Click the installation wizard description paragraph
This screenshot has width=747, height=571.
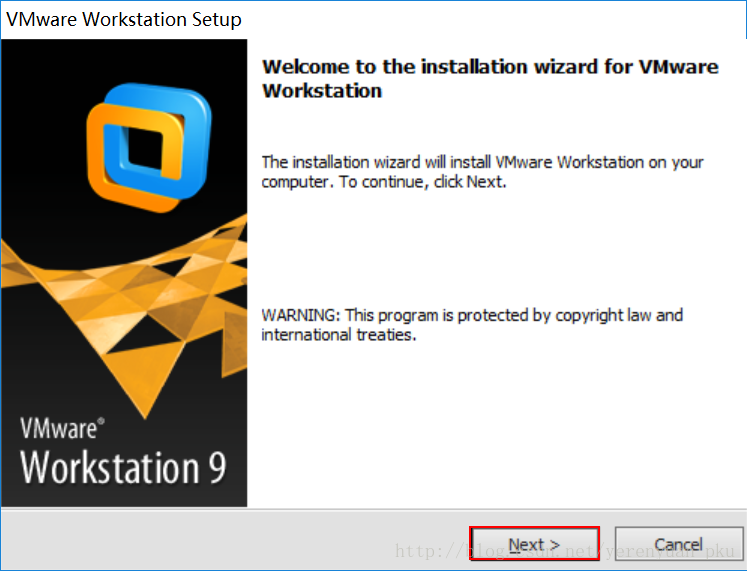coord(482,172)
